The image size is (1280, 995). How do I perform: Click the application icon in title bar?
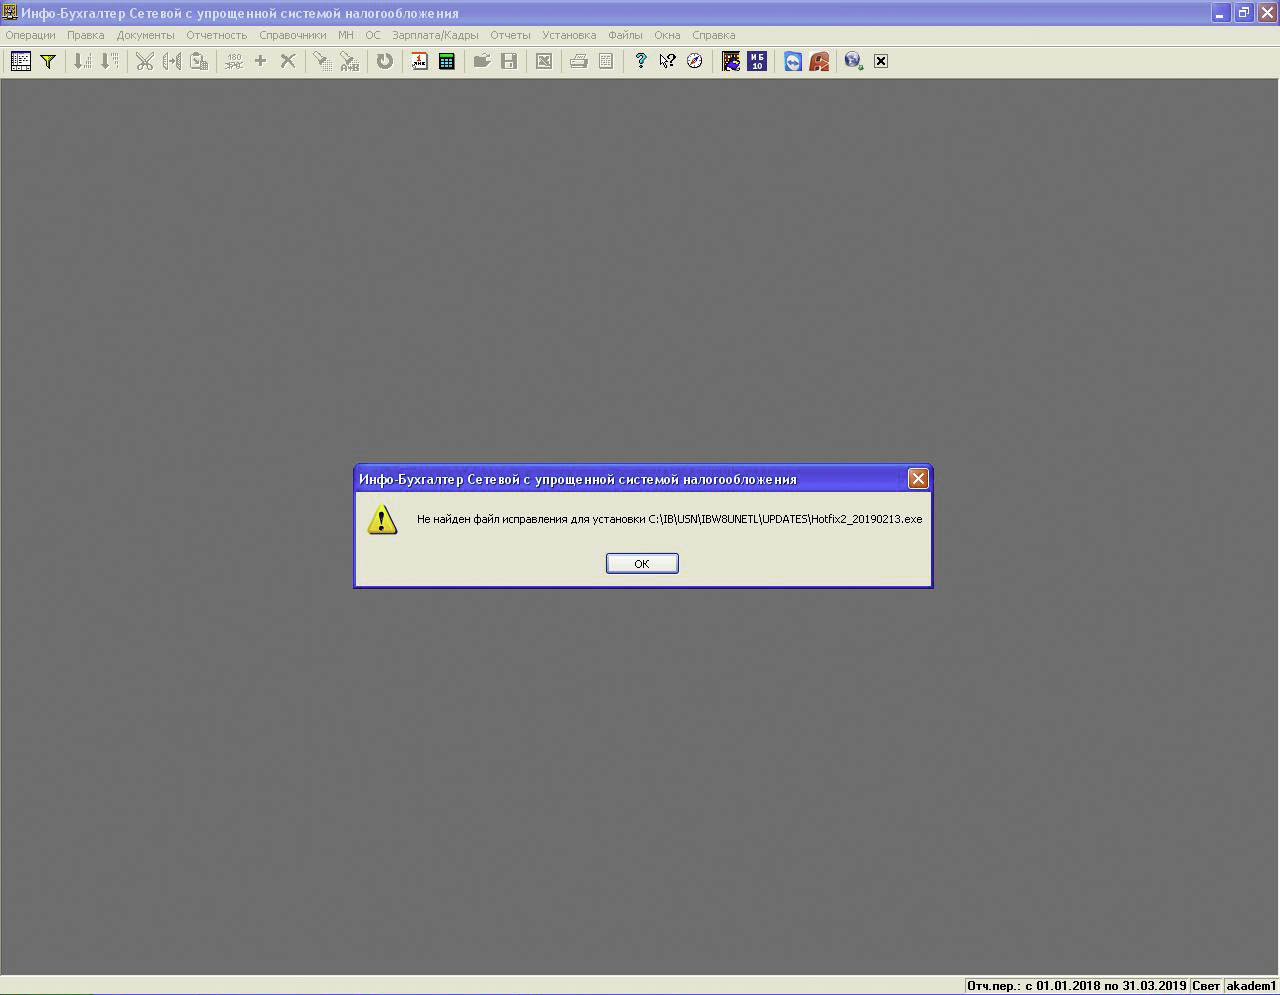pyautogui.click(x=10, y=13)
